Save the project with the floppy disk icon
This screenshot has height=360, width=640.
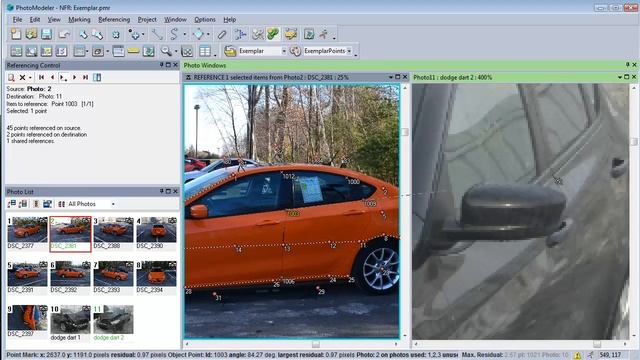pyautogui.click(x=47, y=34)
